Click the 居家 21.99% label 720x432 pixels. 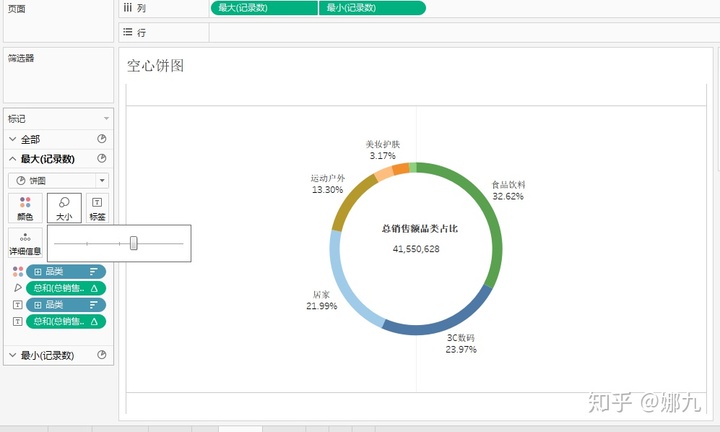click(x=322, y=300)
